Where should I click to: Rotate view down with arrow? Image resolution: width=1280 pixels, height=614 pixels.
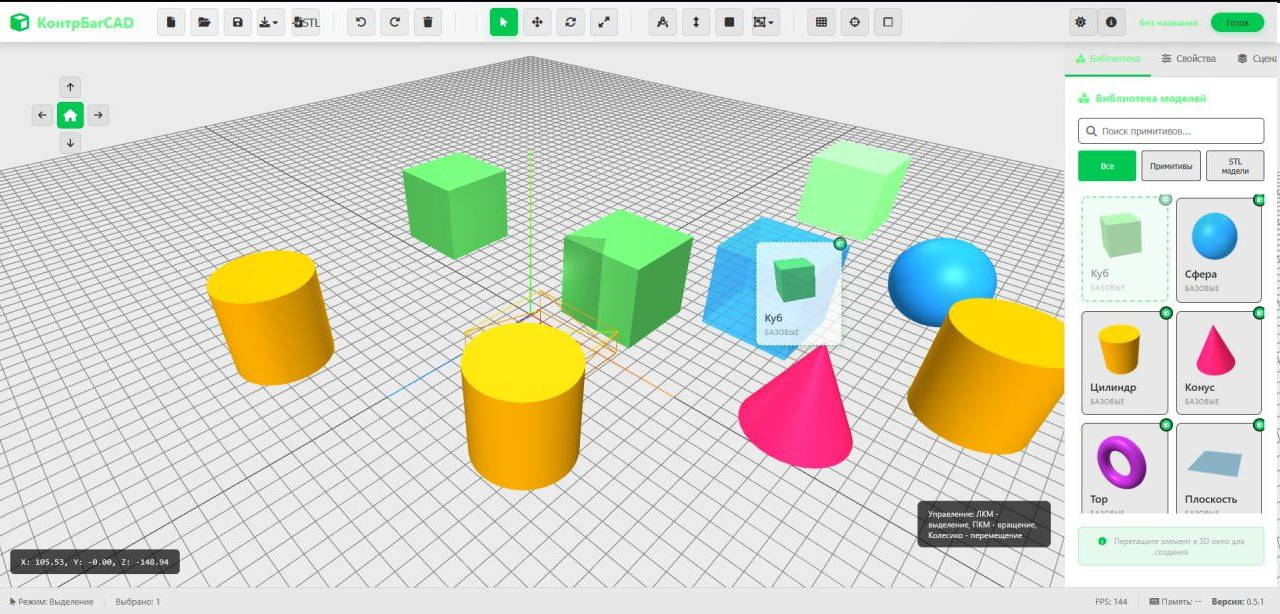pyautogui.click(x=70, y=143)
